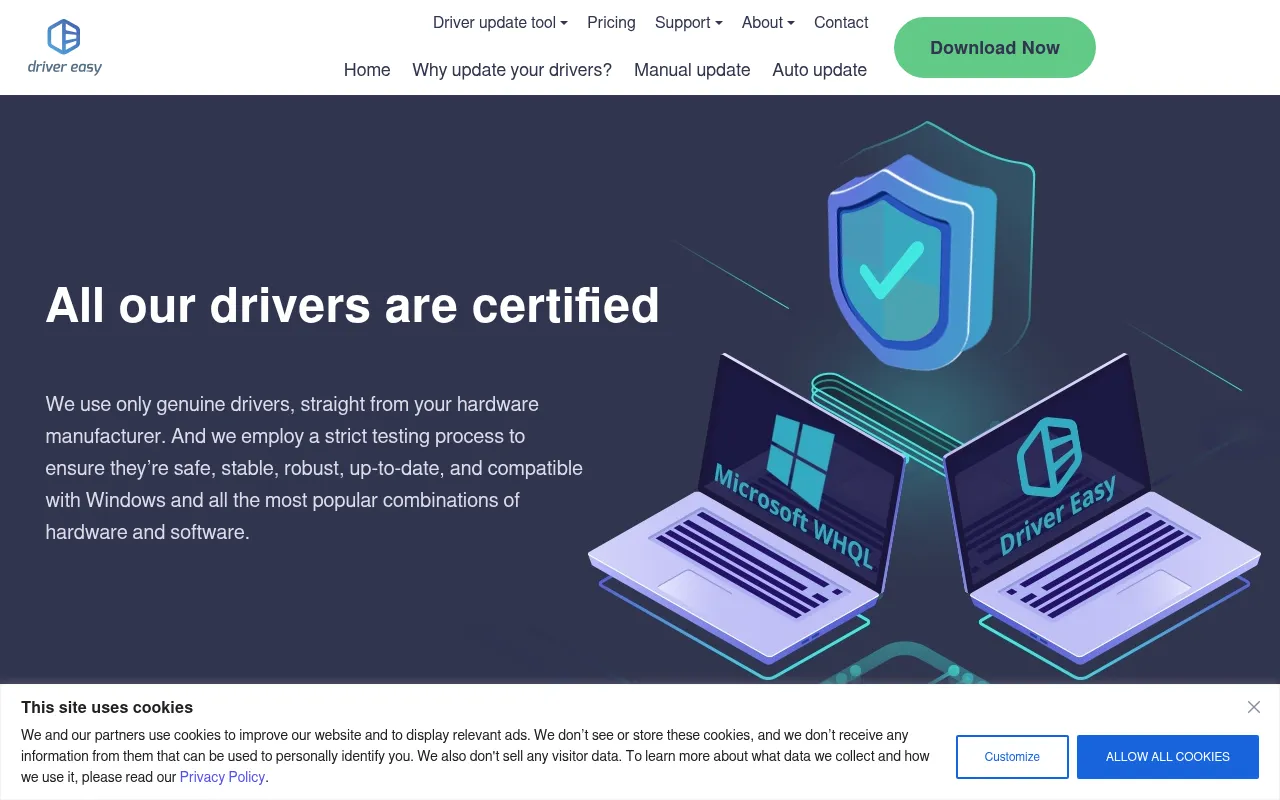Open Why update your drivers? section
This screenshot has width=1280, height=800.
(512, 70)
